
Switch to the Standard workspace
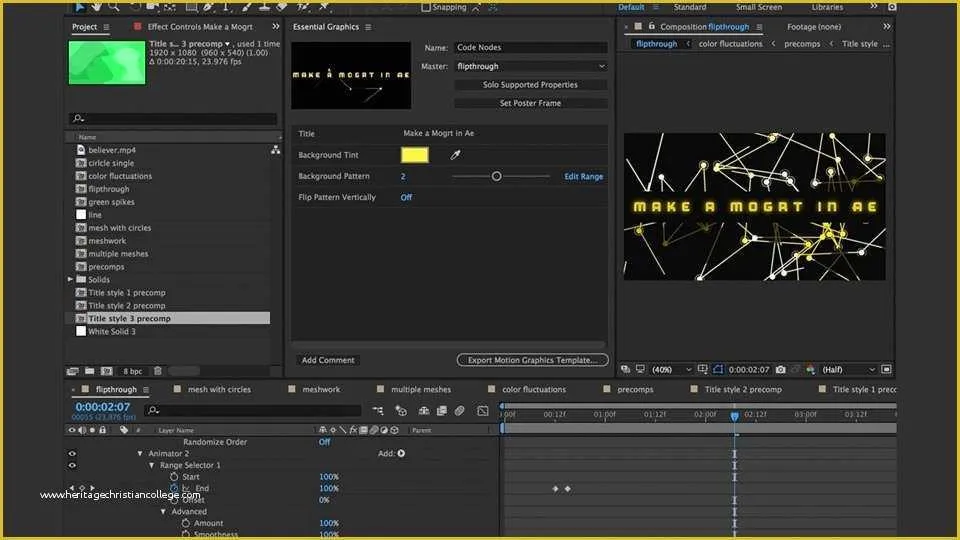point(690,7)
